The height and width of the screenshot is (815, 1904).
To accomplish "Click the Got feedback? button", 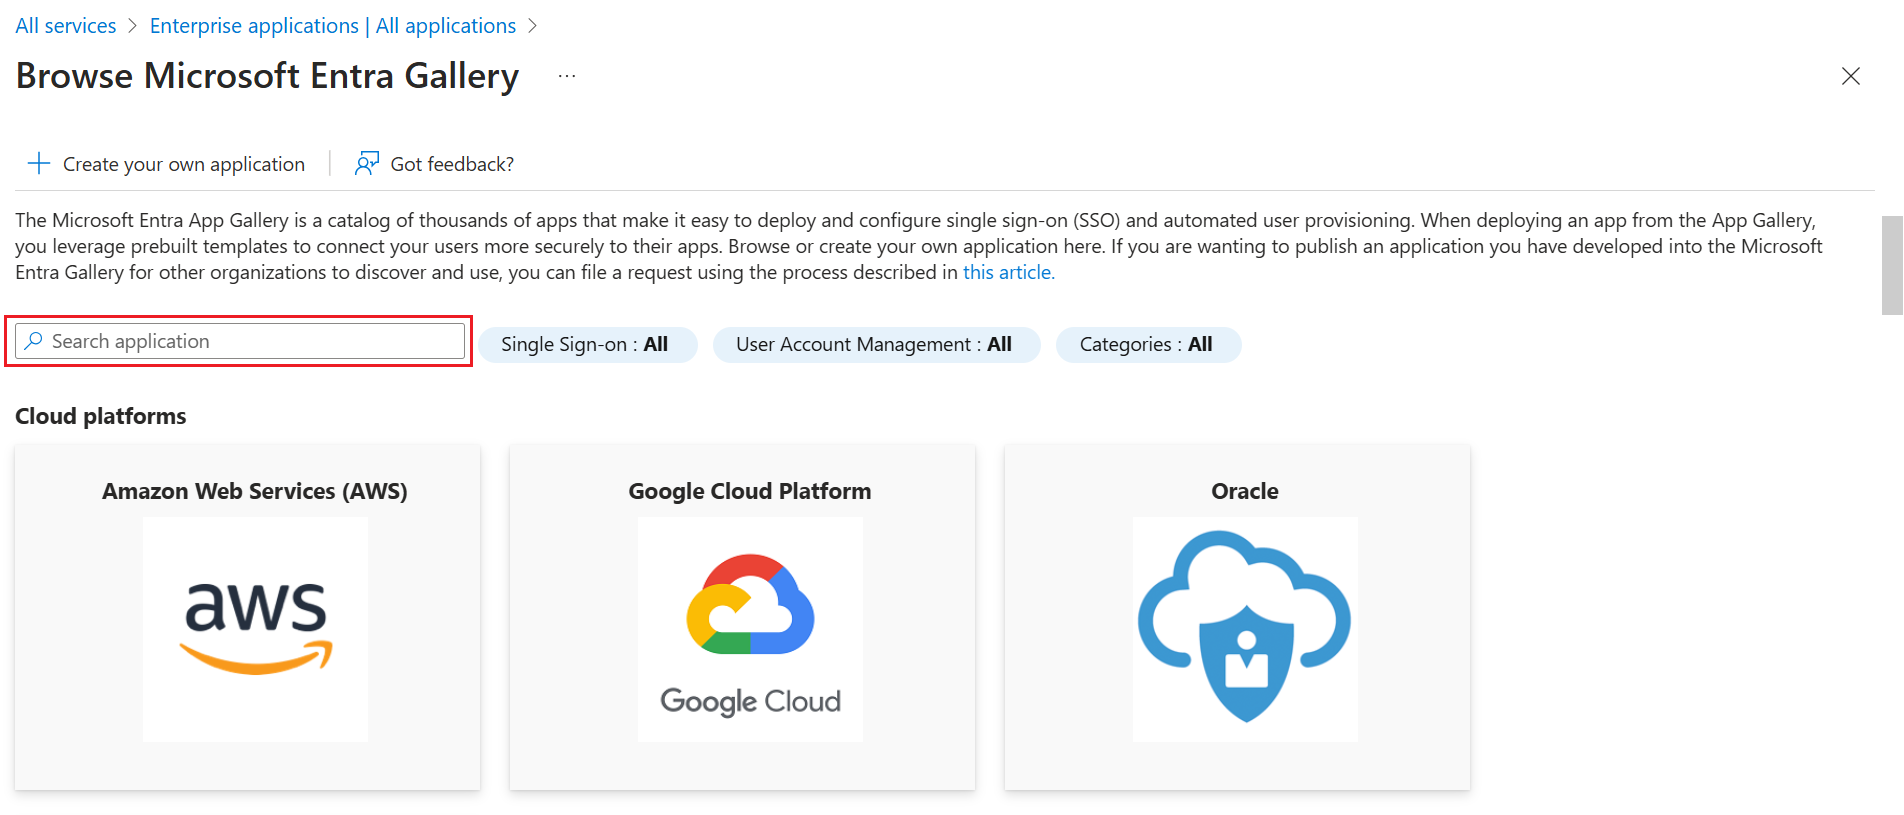I will 434,163.
